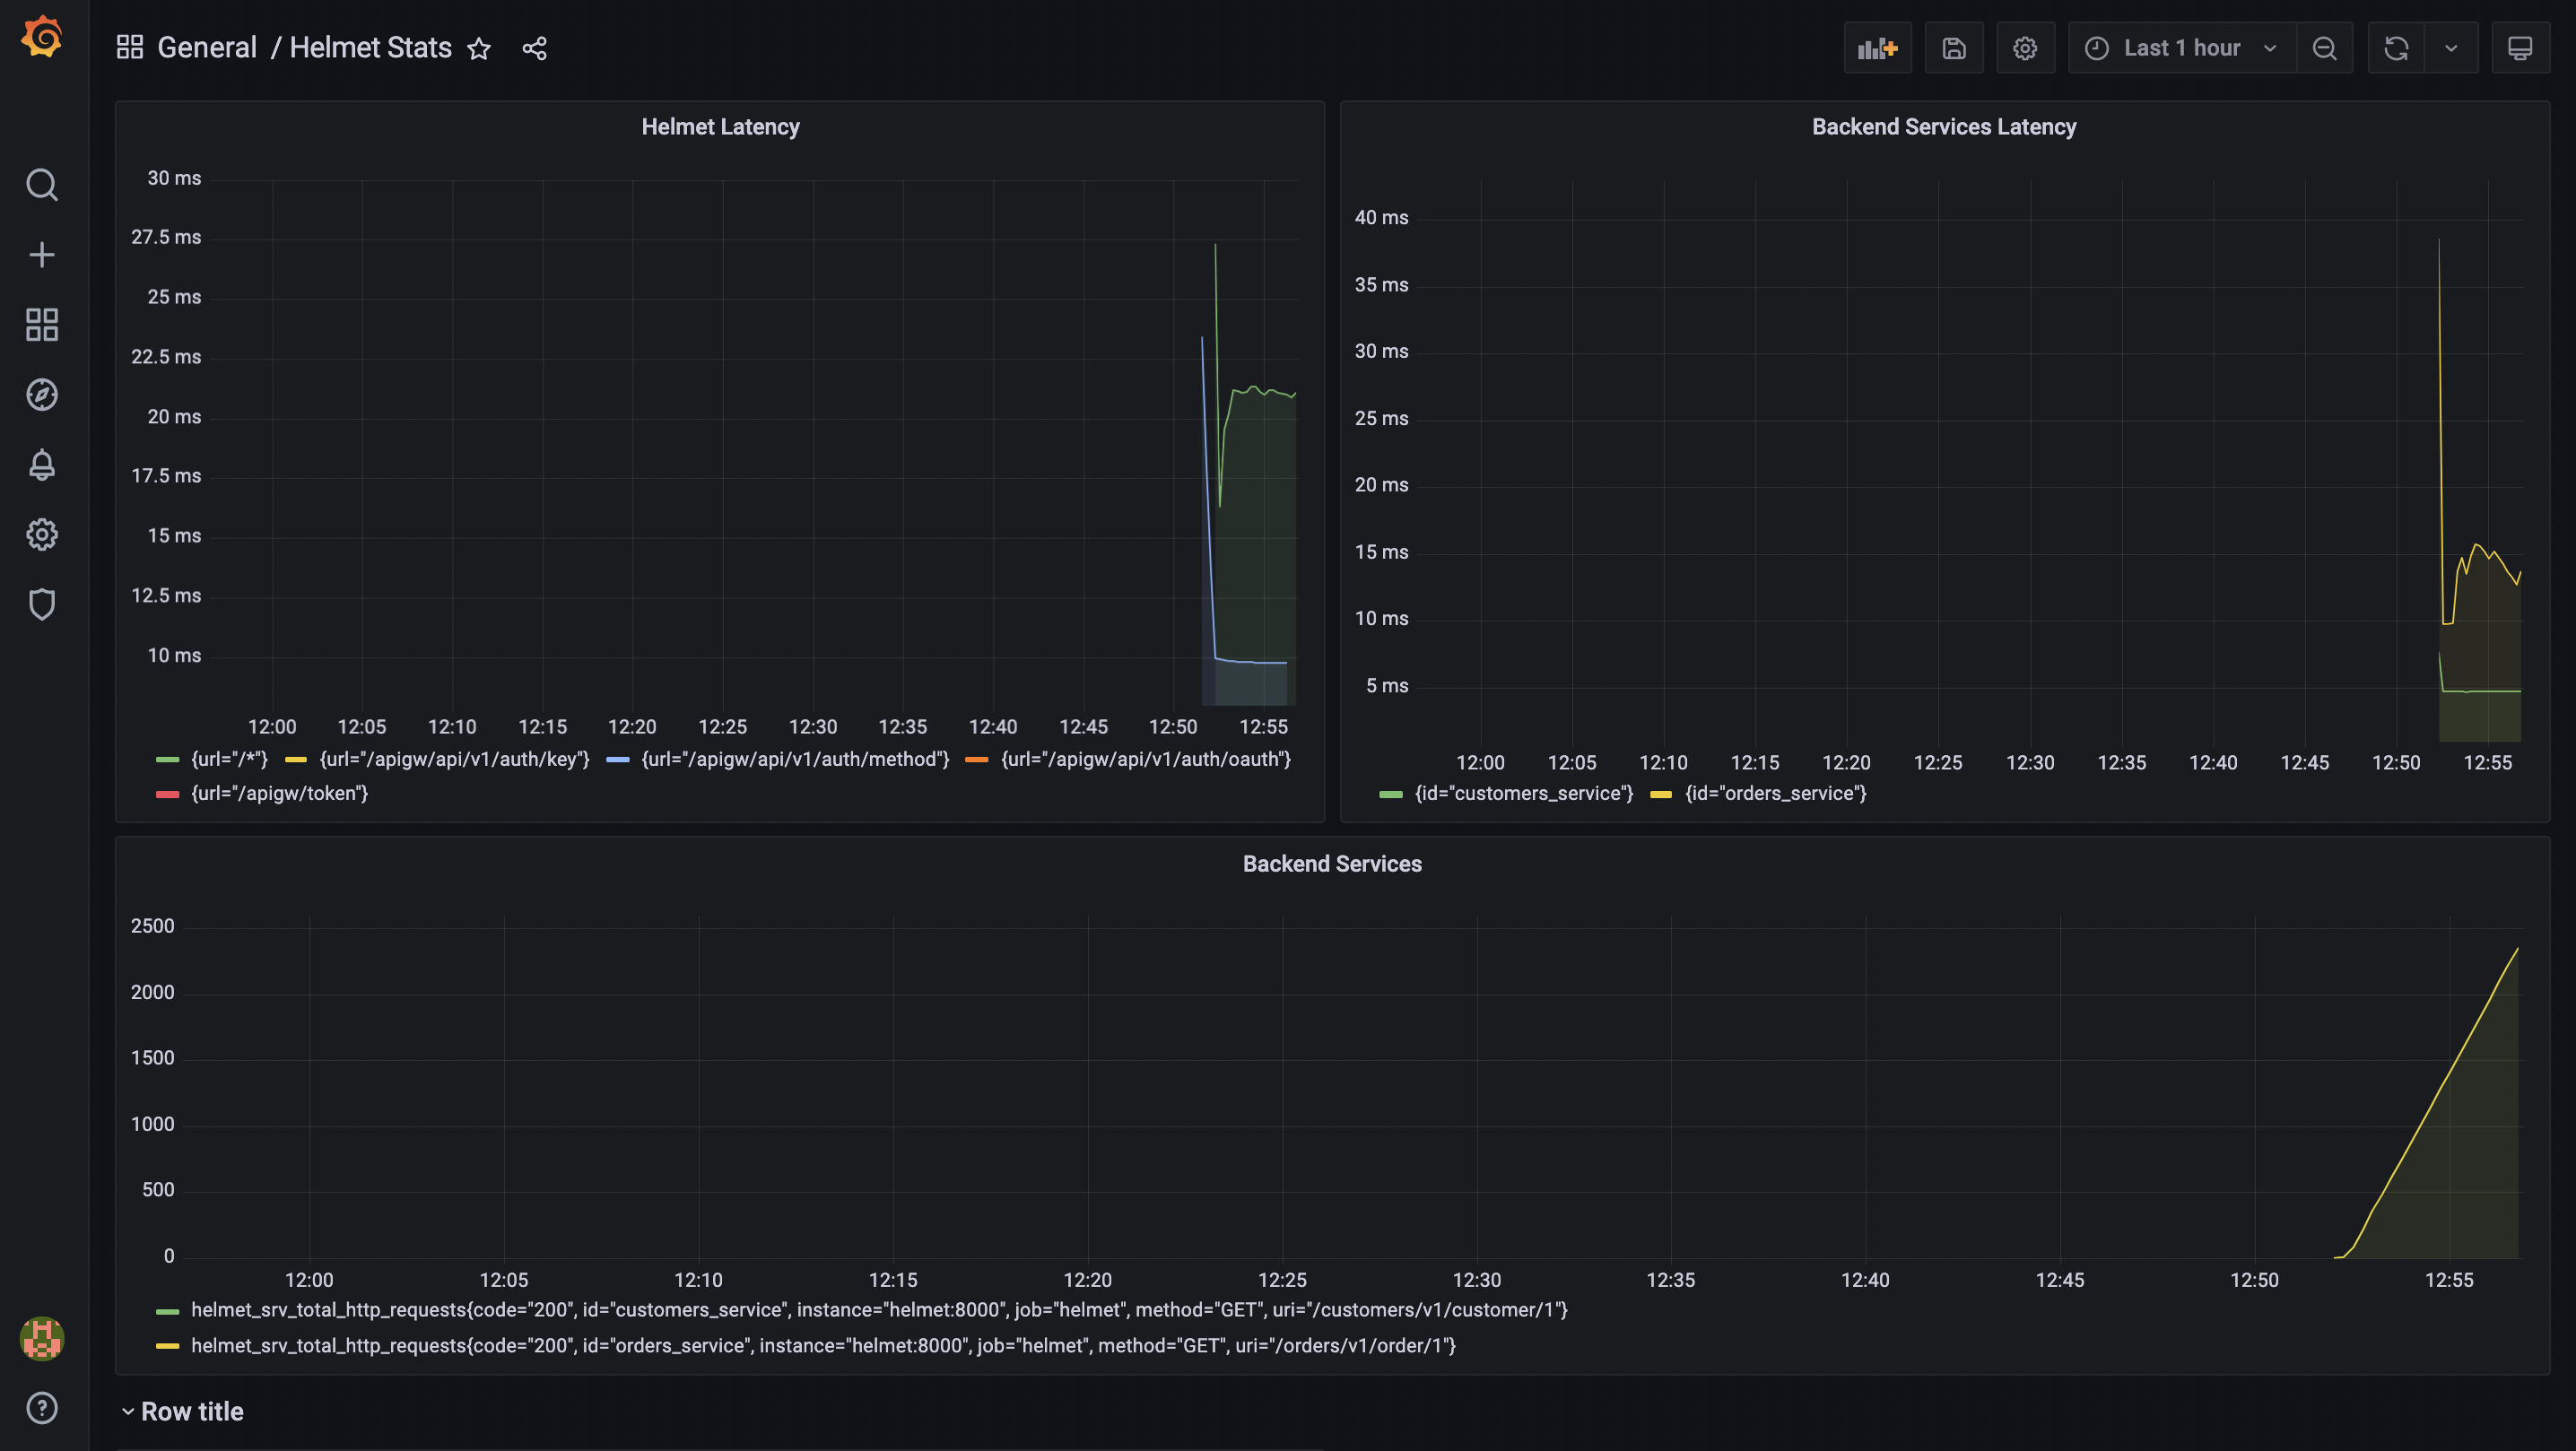Screen dimensions: 2576x1451
Task: Click red color swatch for /apigw/token
Action: pos(167,794)
